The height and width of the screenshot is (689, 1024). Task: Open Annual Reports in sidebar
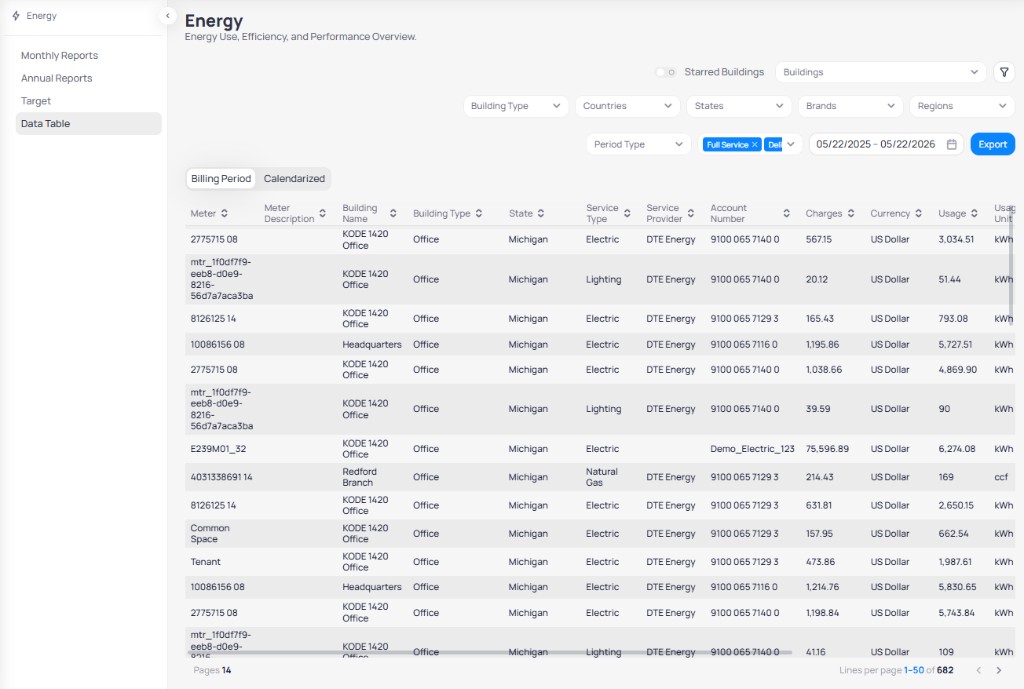coord(56,78)
